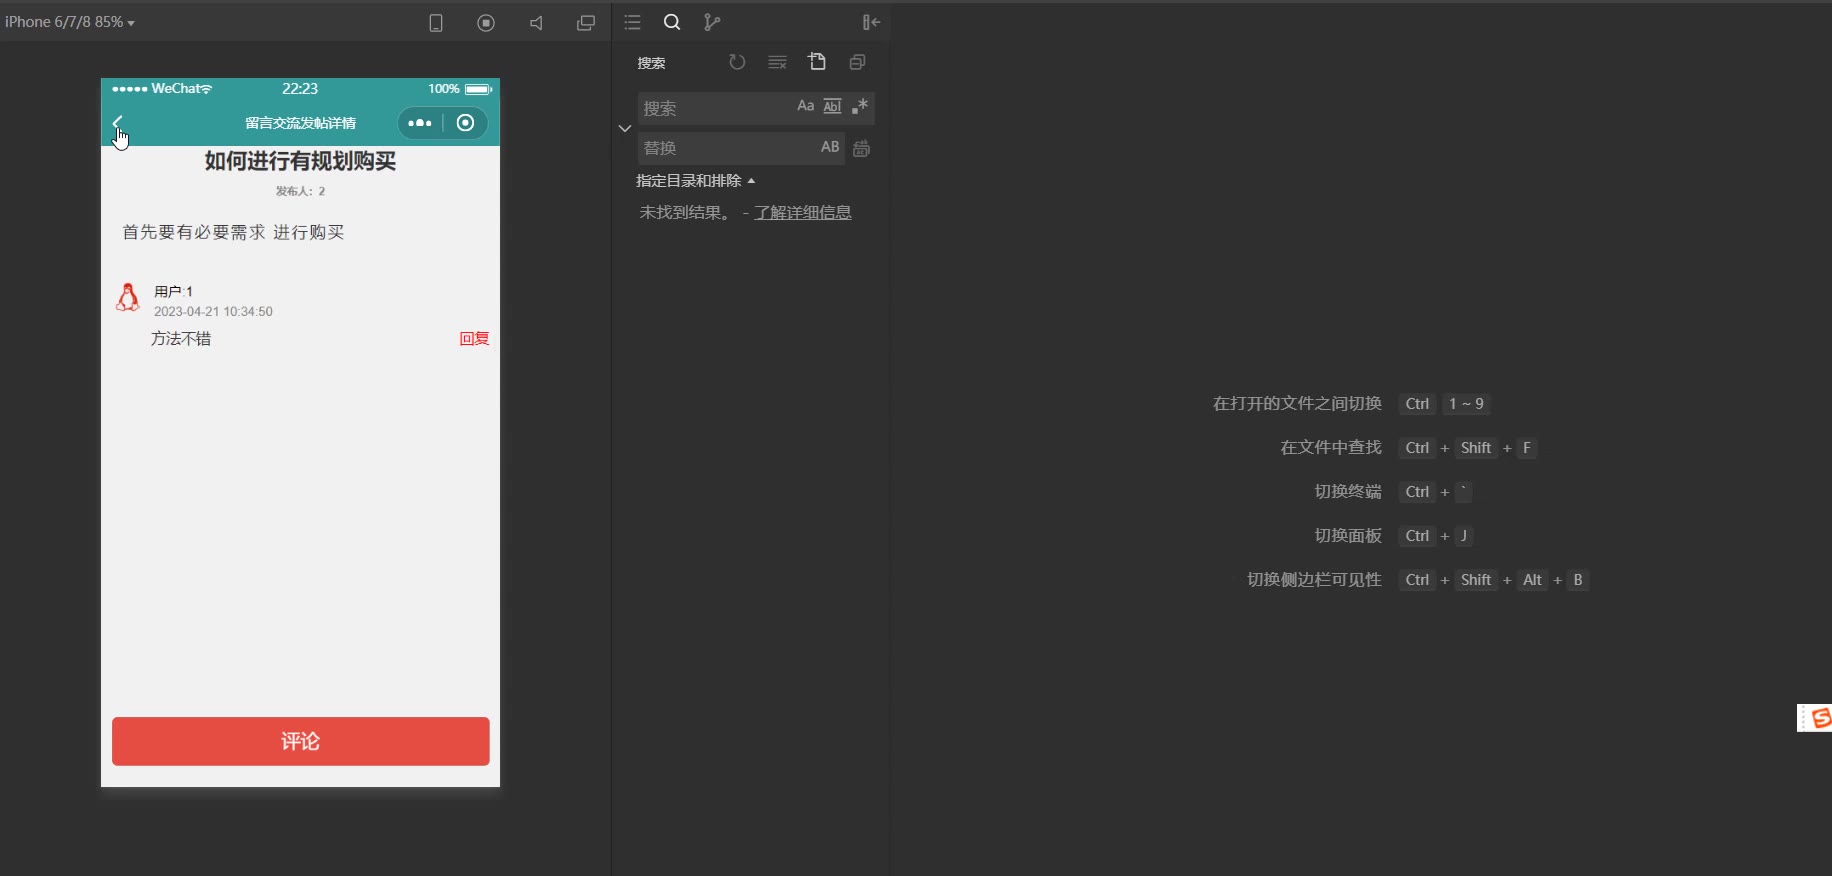Screen dimensions: 1832x876
Task: Tap the red 回复 link
Action: point(474,339)
